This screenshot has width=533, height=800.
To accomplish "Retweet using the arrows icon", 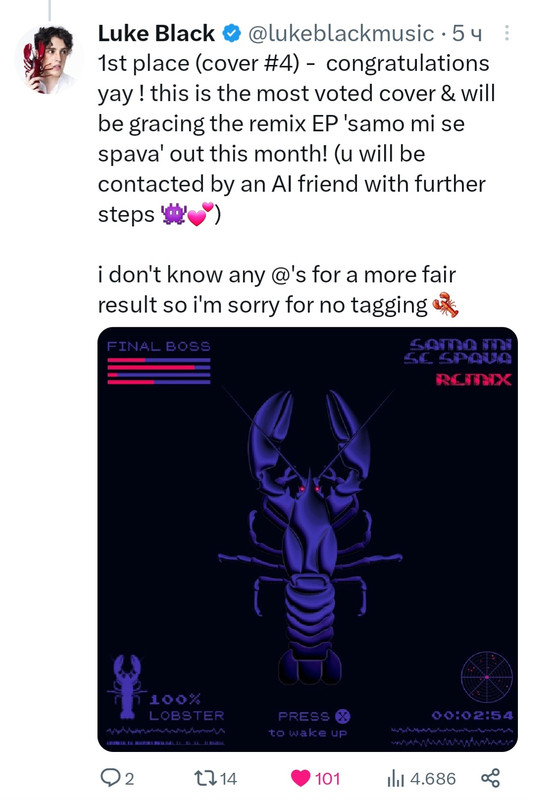I will pos(204,778).
